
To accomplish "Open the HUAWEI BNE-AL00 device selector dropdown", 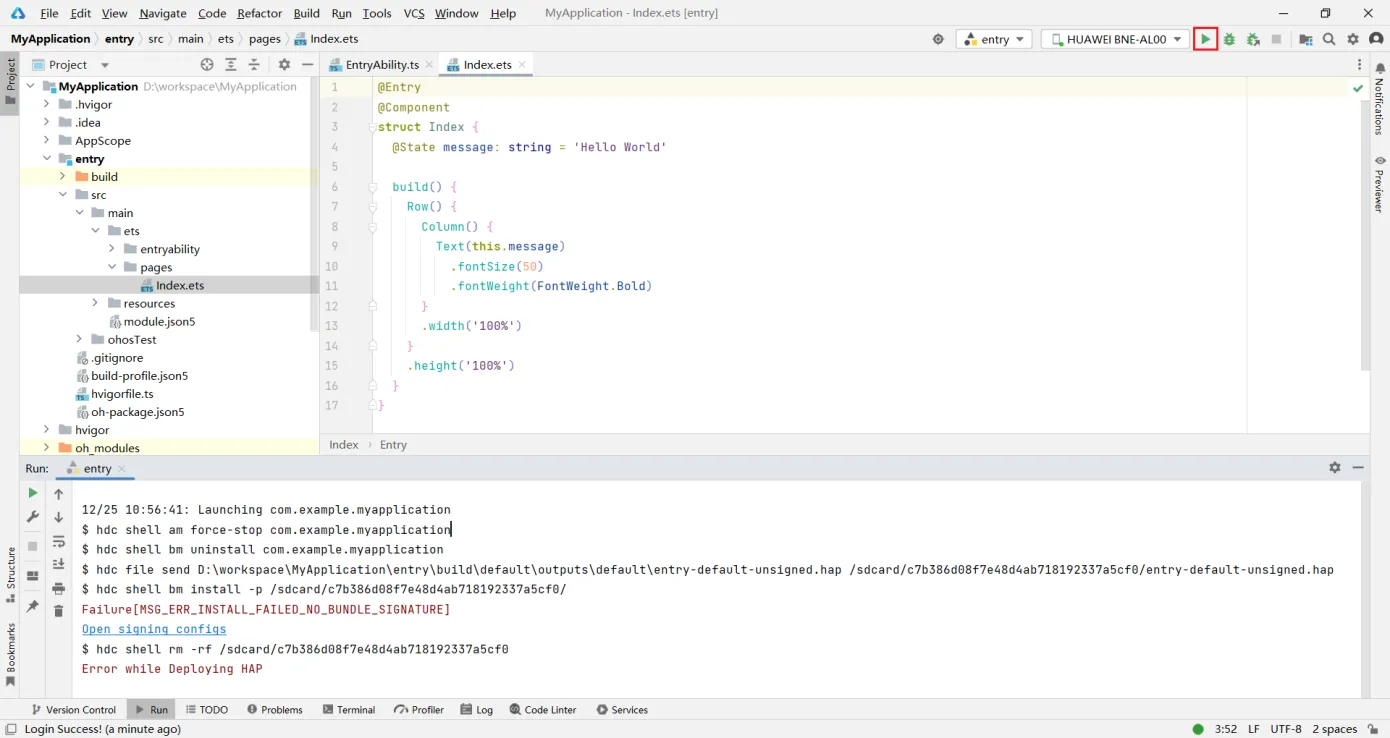I will point(1113,39).
